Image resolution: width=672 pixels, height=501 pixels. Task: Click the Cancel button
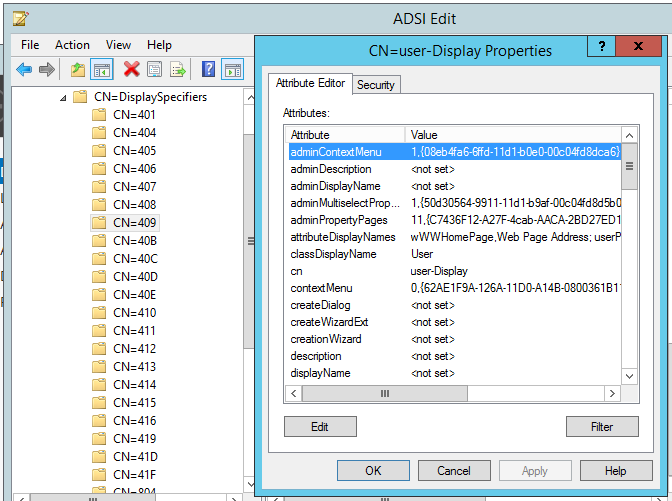click(454, 471)
